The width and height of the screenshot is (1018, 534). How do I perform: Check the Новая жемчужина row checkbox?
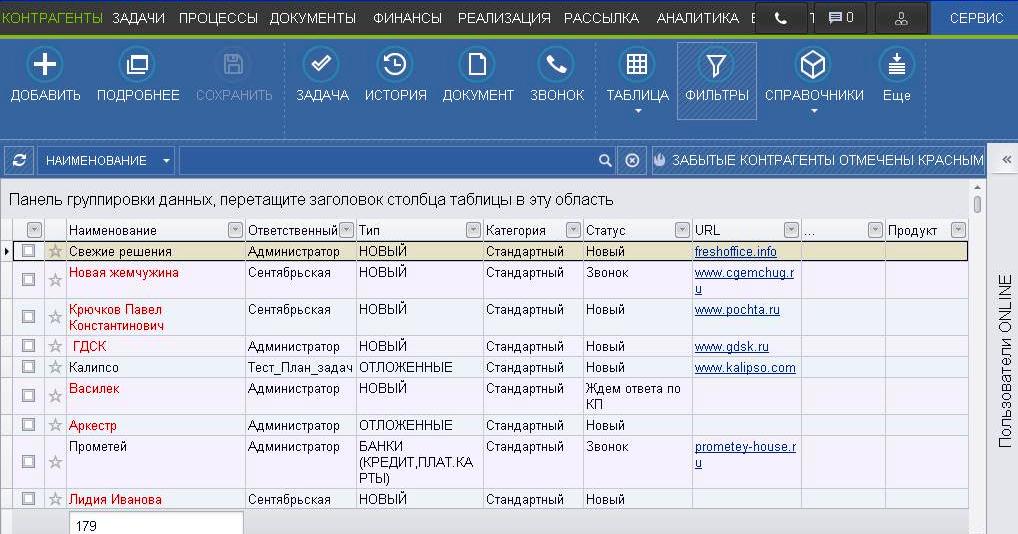click(28, 279)
